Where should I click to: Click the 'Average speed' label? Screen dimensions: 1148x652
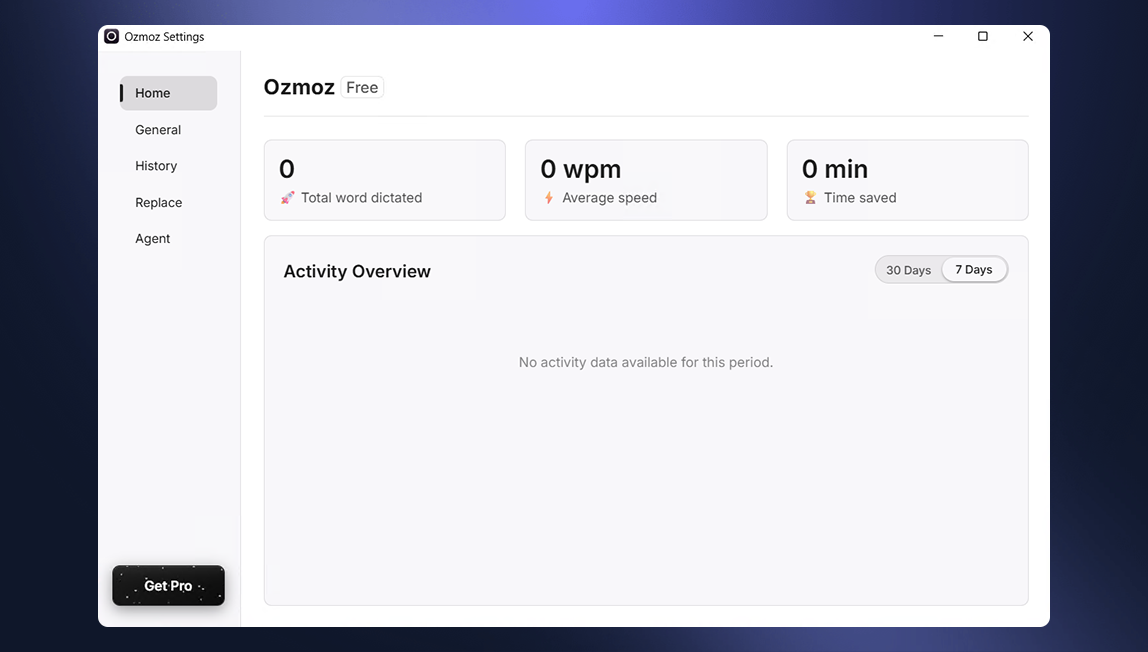(609, 198)
